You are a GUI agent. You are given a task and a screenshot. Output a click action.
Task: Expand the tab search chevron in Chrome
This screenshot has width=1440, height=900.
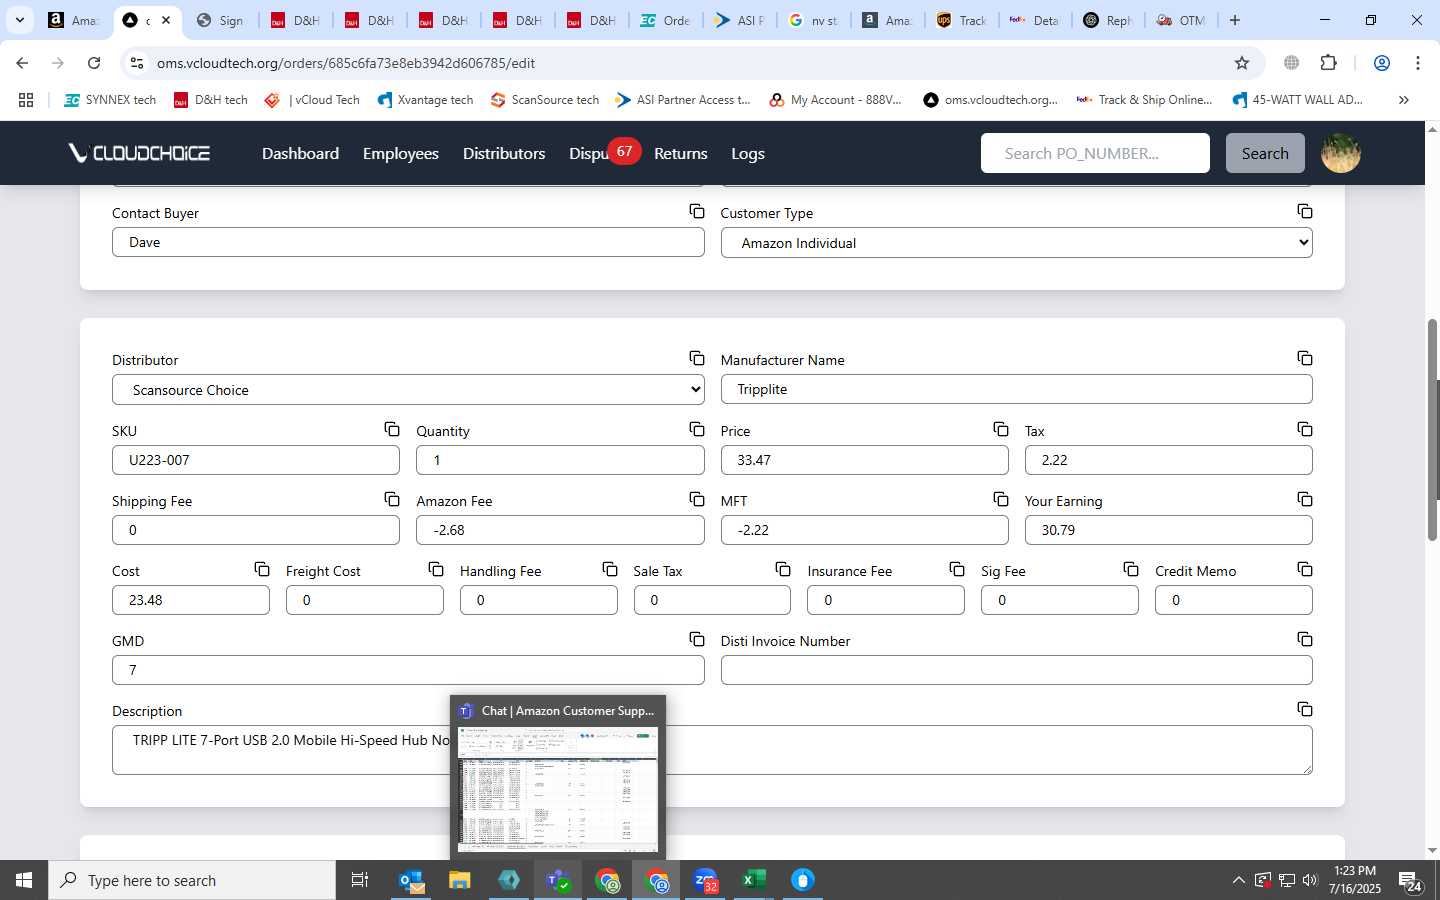[19, 20]
